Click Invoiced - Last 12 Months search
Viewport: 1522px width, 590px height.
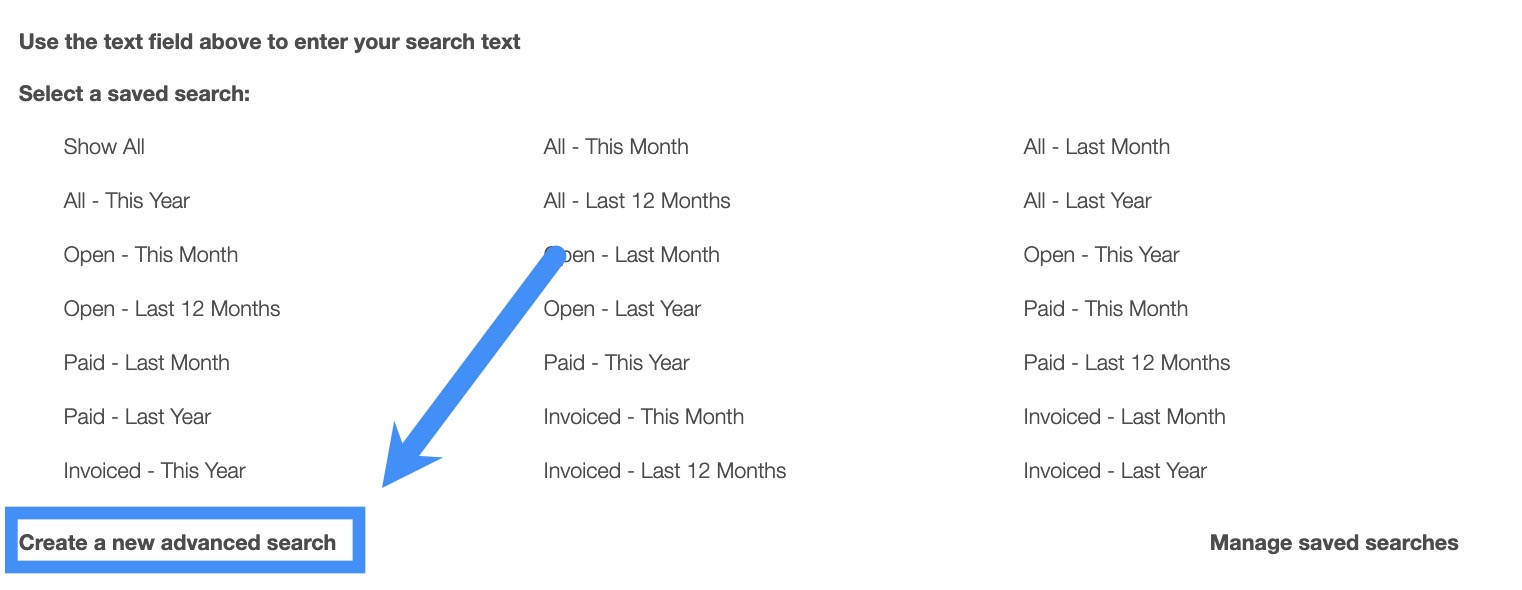[665, 471]
